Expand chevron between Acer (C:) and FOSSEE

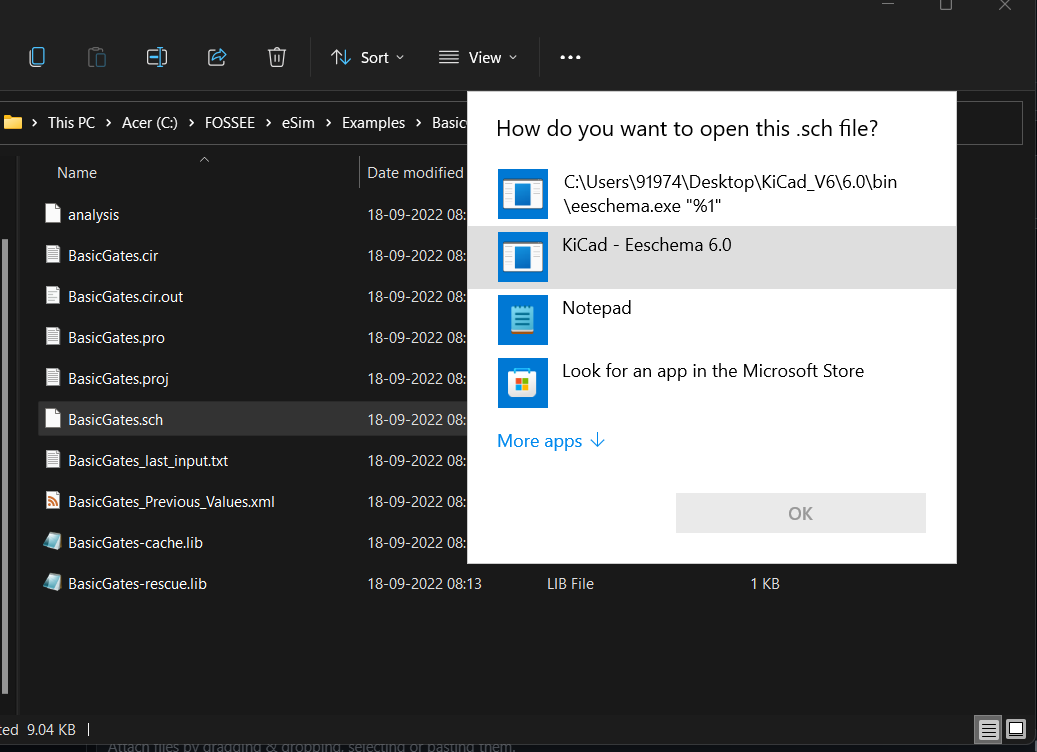coord(191,122)
